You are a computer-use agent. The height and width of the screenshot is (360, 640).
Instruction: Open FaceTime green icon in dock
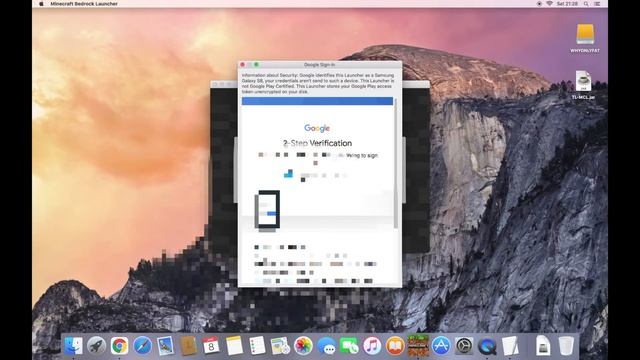click(x=349, y=346)
